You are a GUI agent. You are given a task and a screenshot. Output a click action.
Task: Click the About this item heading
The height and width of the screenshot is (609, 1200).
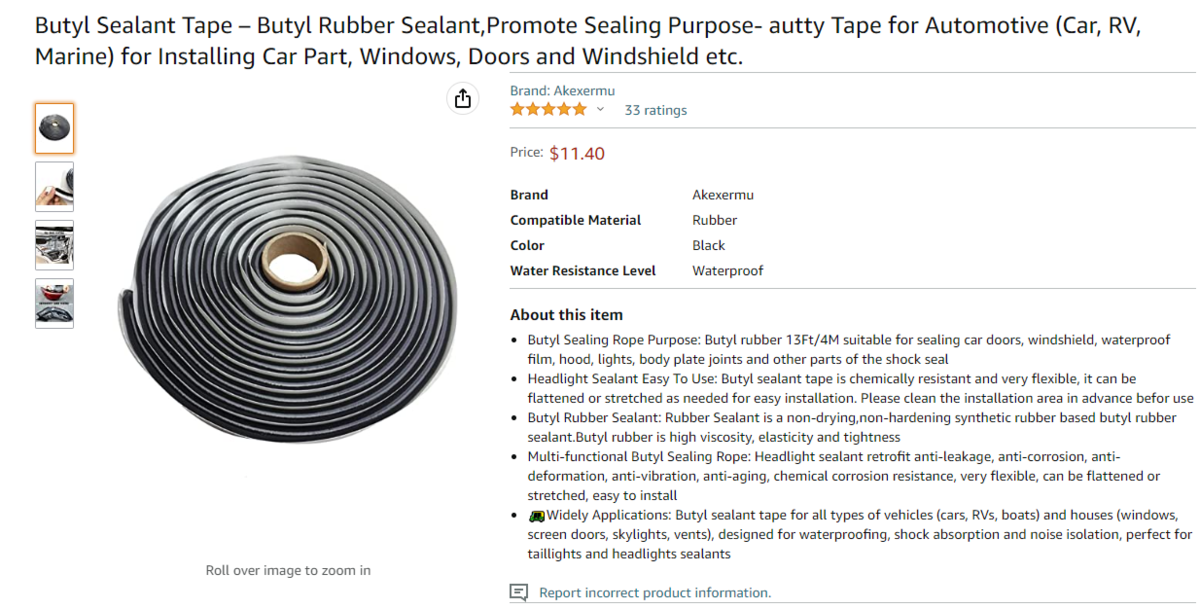(566, 314)
